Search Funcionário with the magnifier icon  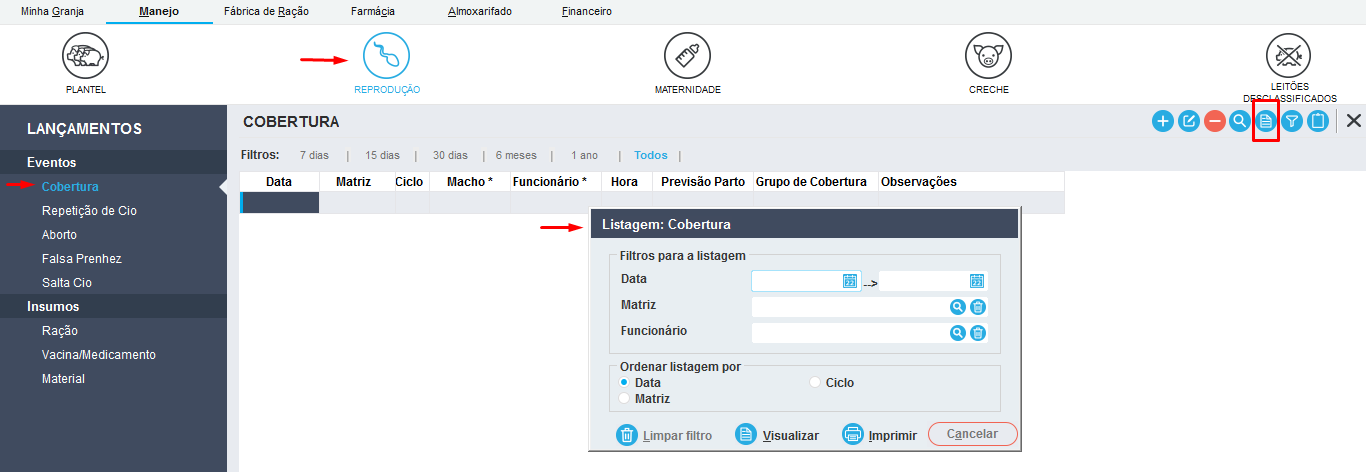[958, 333]
